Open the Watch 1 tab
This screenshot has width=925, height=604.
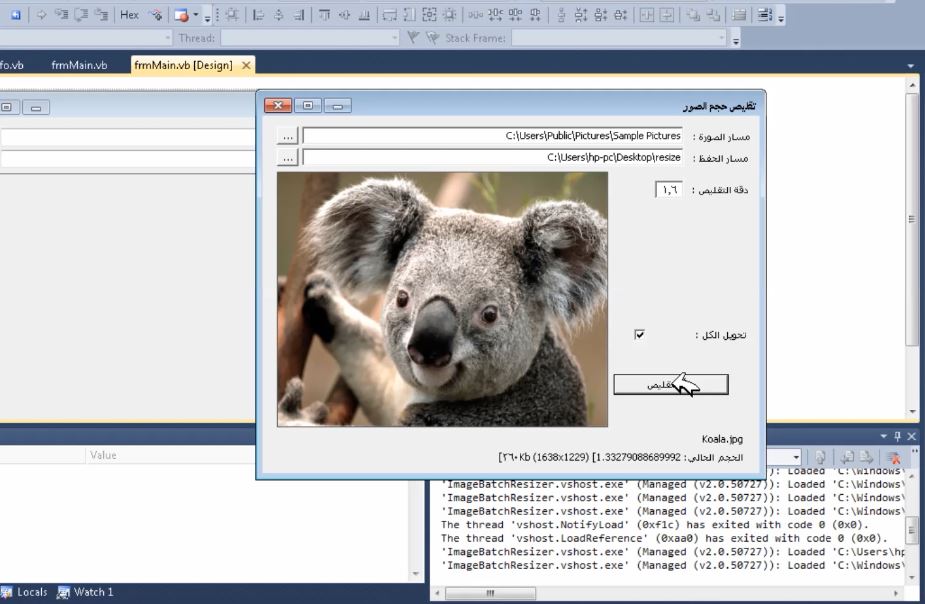(85, 592)
